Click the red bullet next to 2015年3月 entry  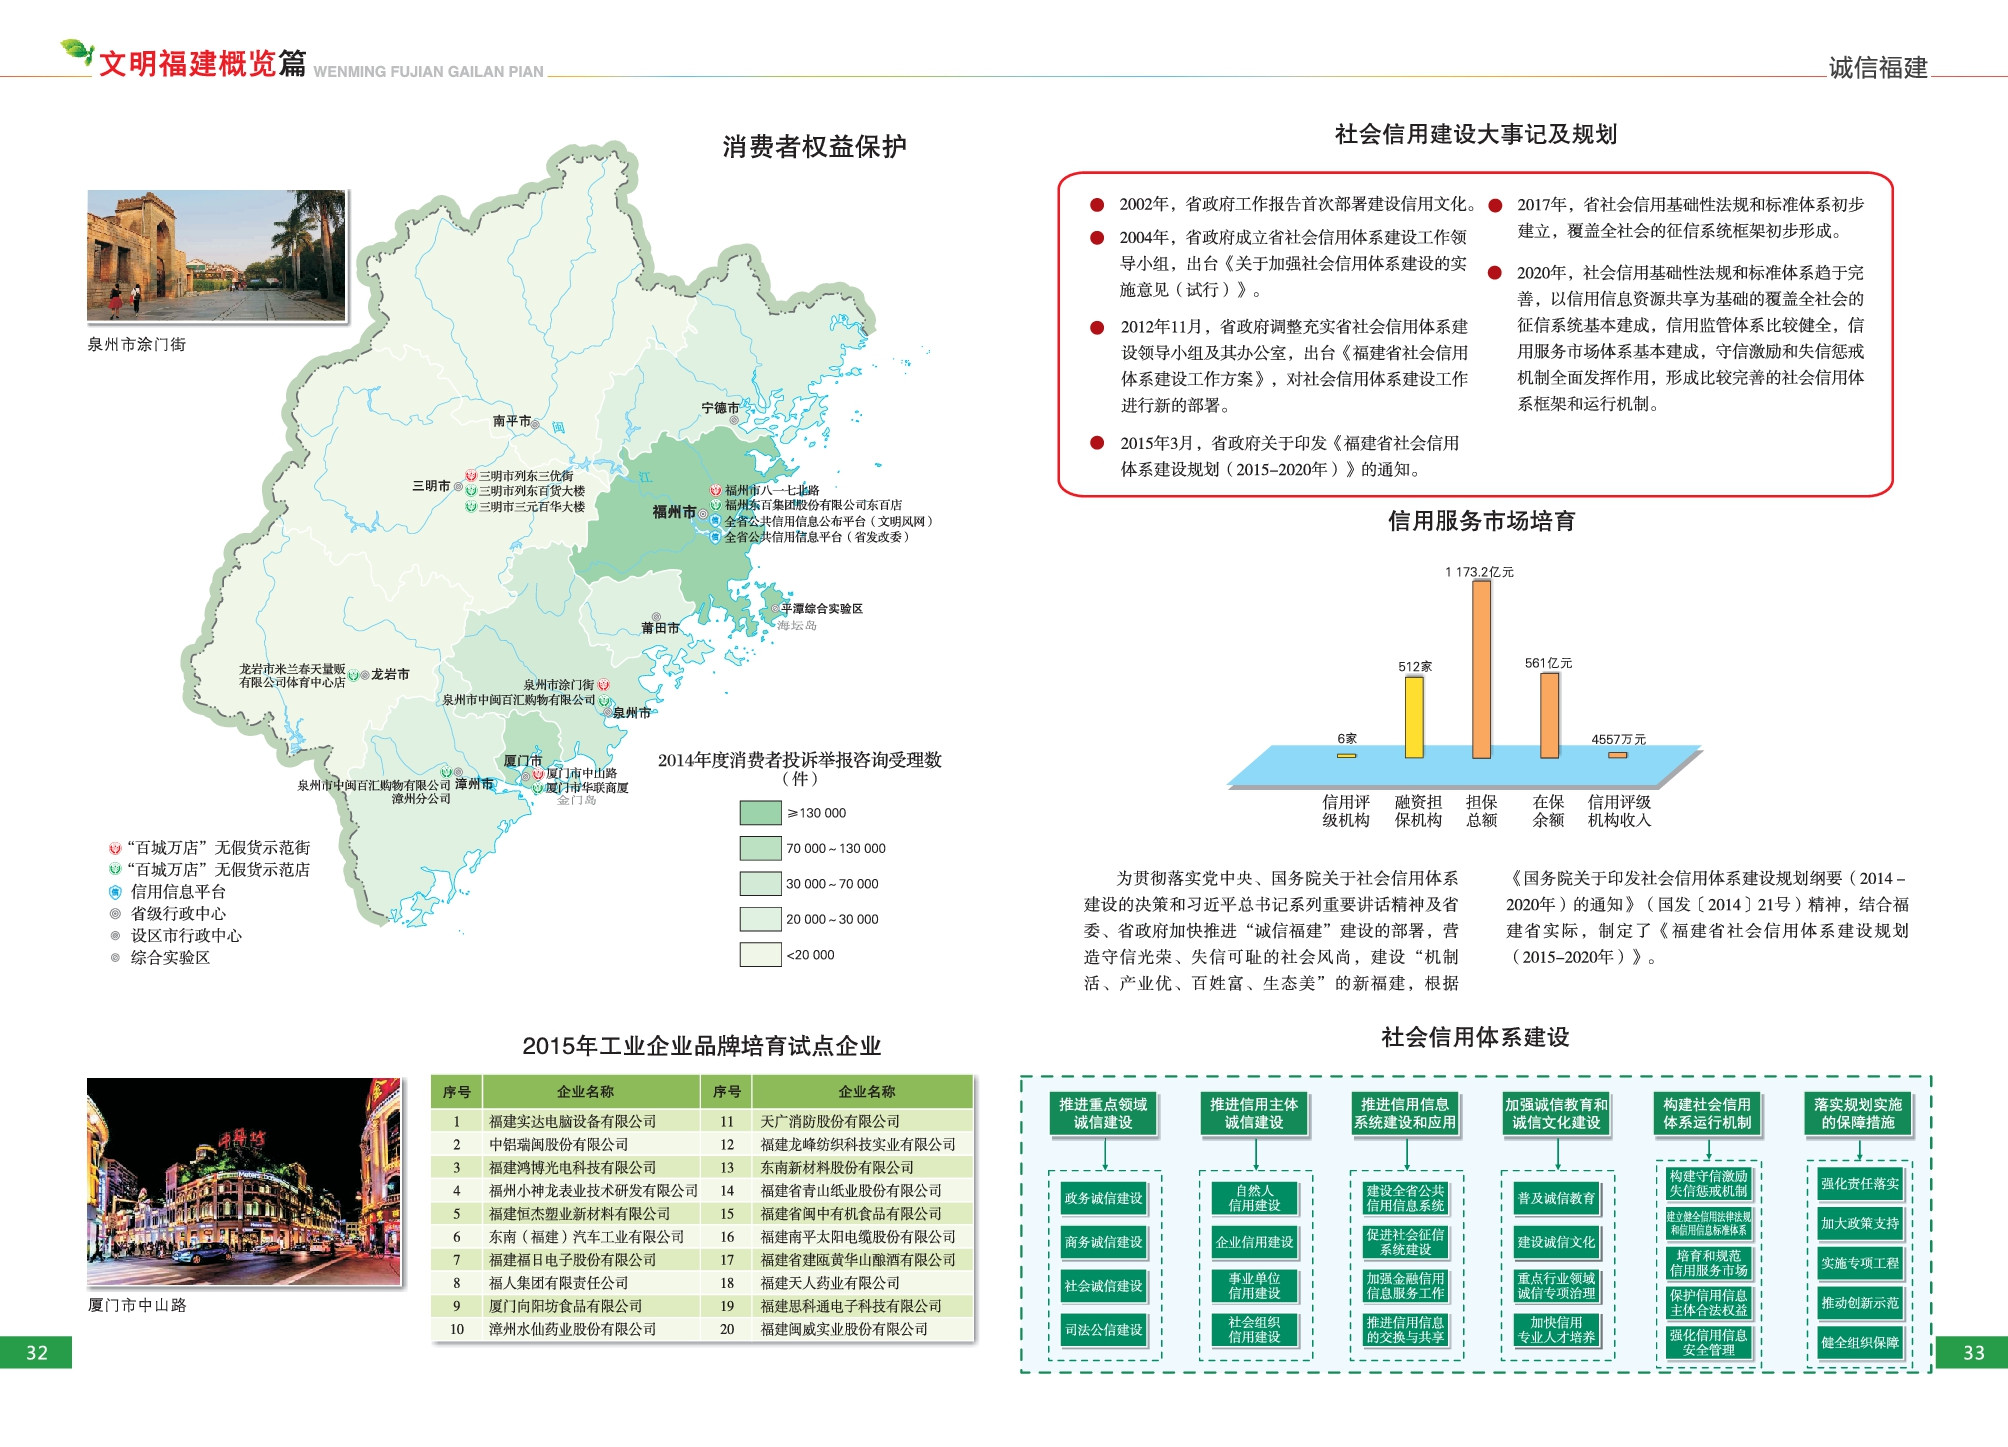(1097, 443)
